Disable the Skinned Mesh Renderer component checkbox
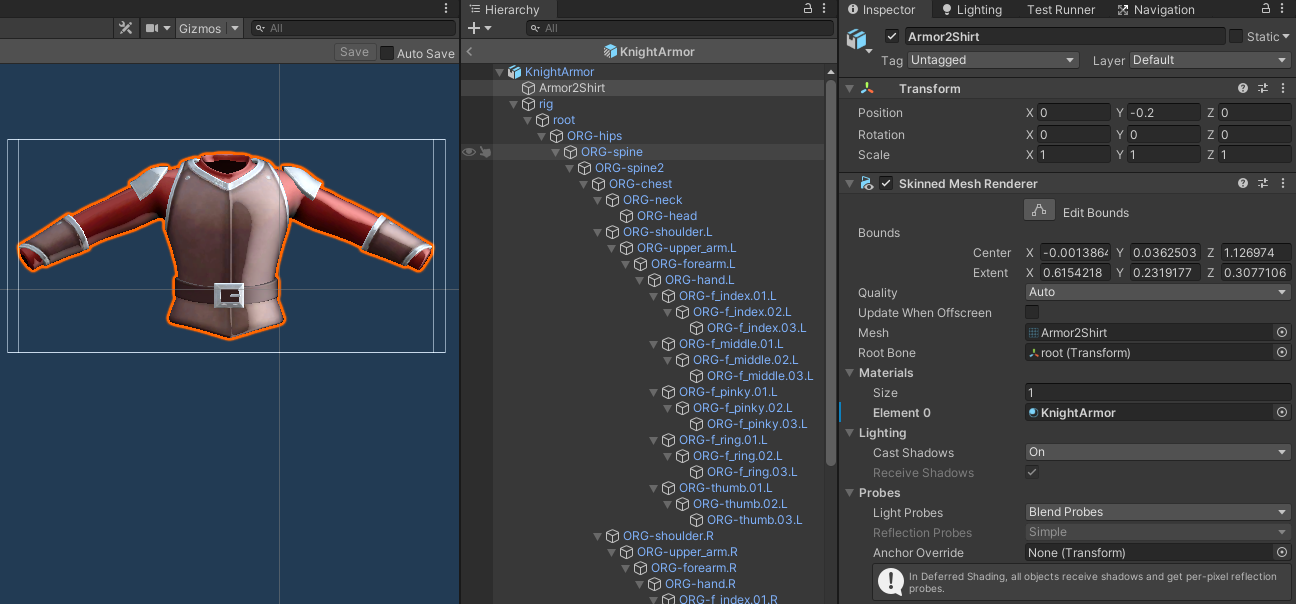Screen dimensions: 1296x604 (x=886, y=184)
